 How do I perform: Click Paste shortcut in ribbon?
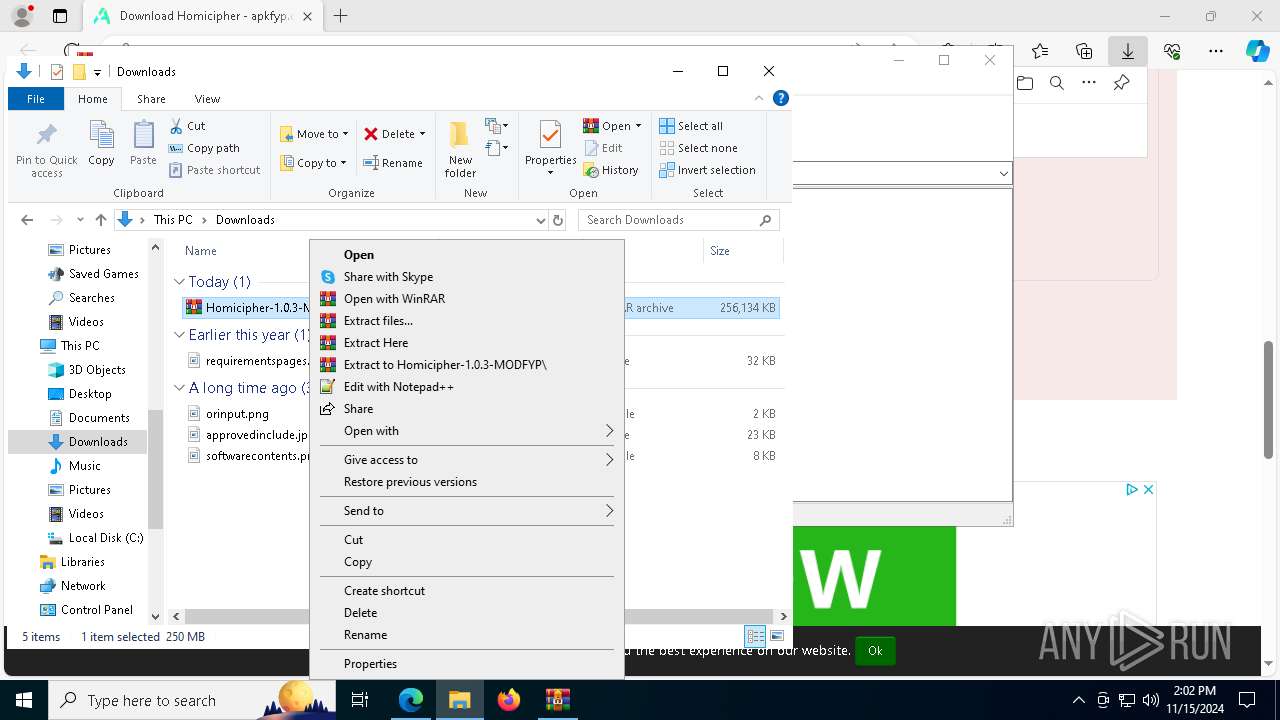(x=214, y=170)
